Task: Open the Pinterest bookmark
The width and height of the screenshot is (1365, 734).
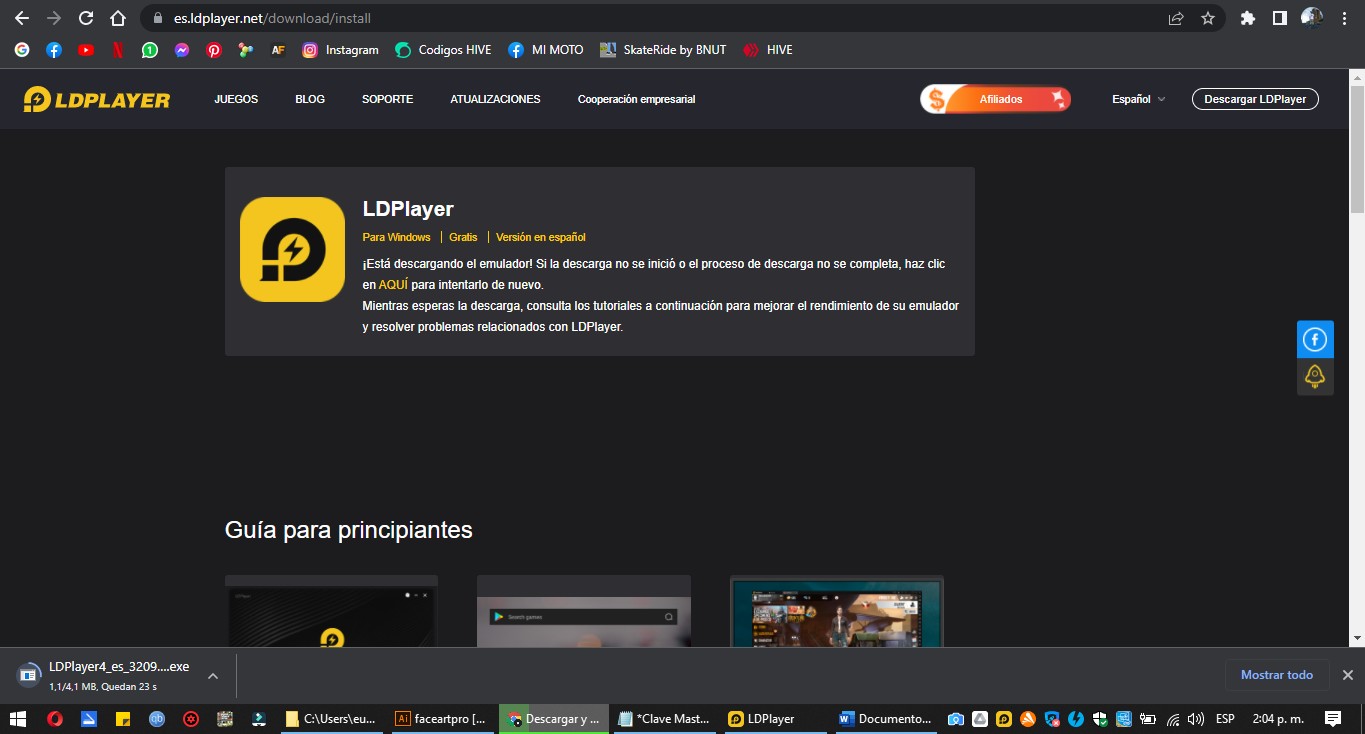Action: (214, 49)
